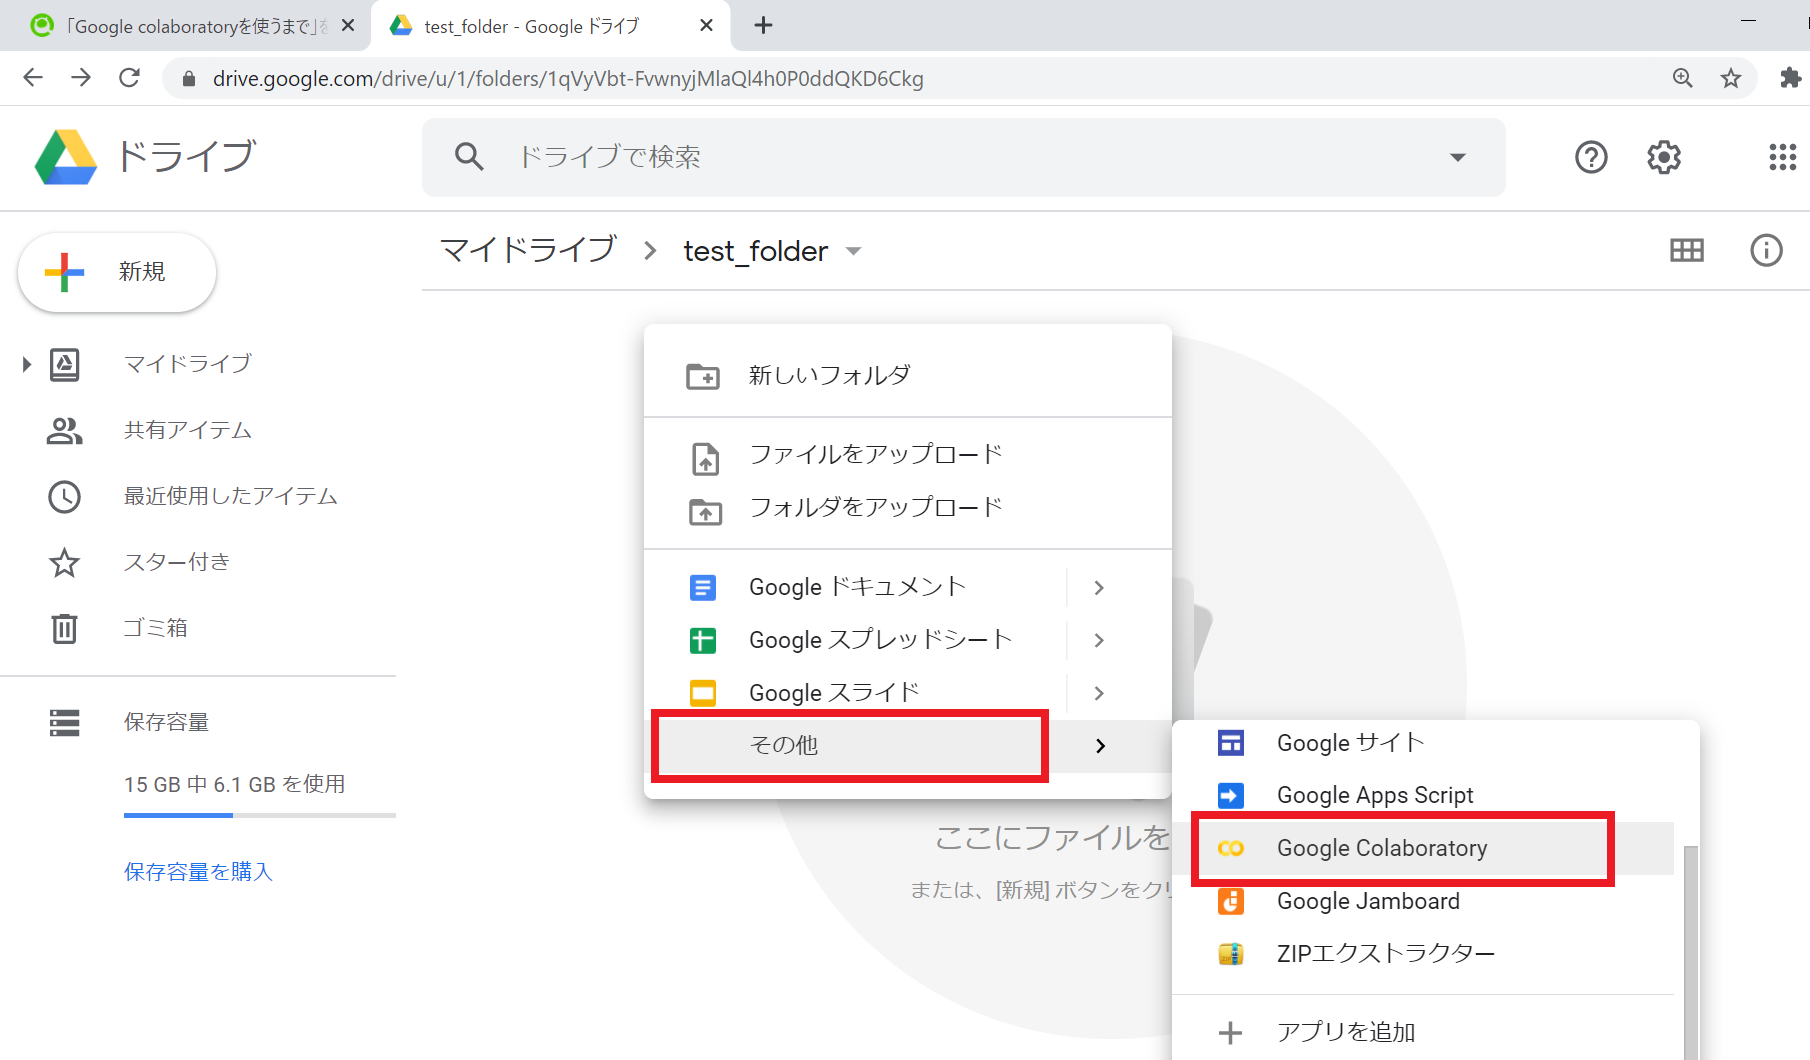Viewport: 1810px width, 1060px height.
Task: Click the search magnifier icon in Drive search
Action: 469,156
